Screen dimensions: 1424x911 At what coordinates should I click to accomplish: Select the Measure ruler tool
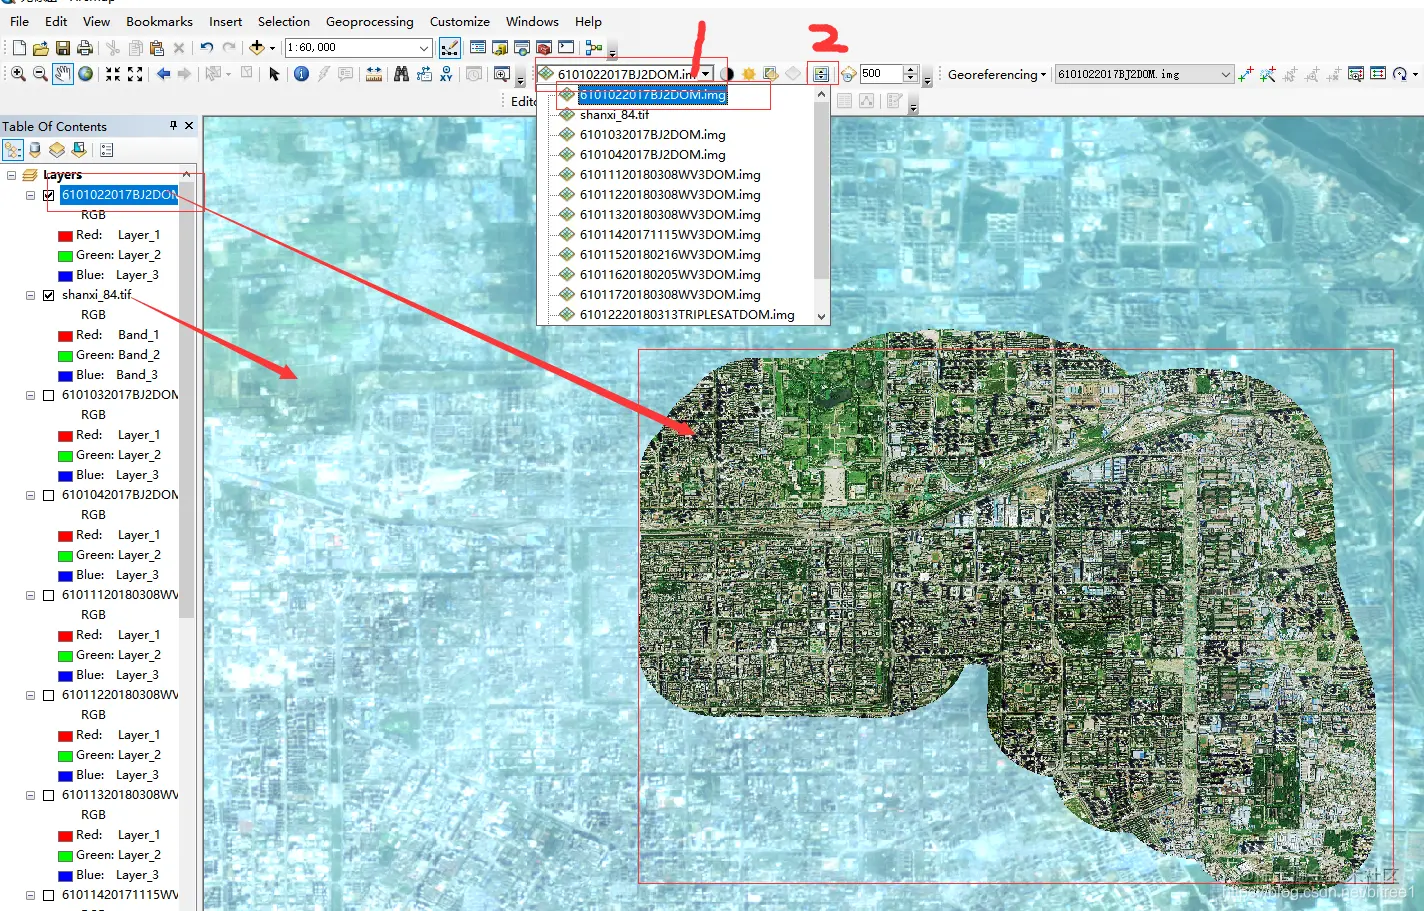pyautogui.click(x=374, y=74)
